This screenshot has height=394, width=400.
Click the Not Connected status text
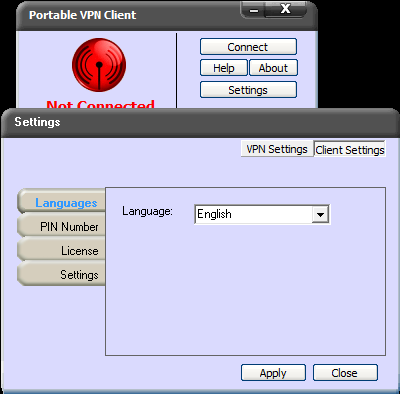click(x=100, y=104)
